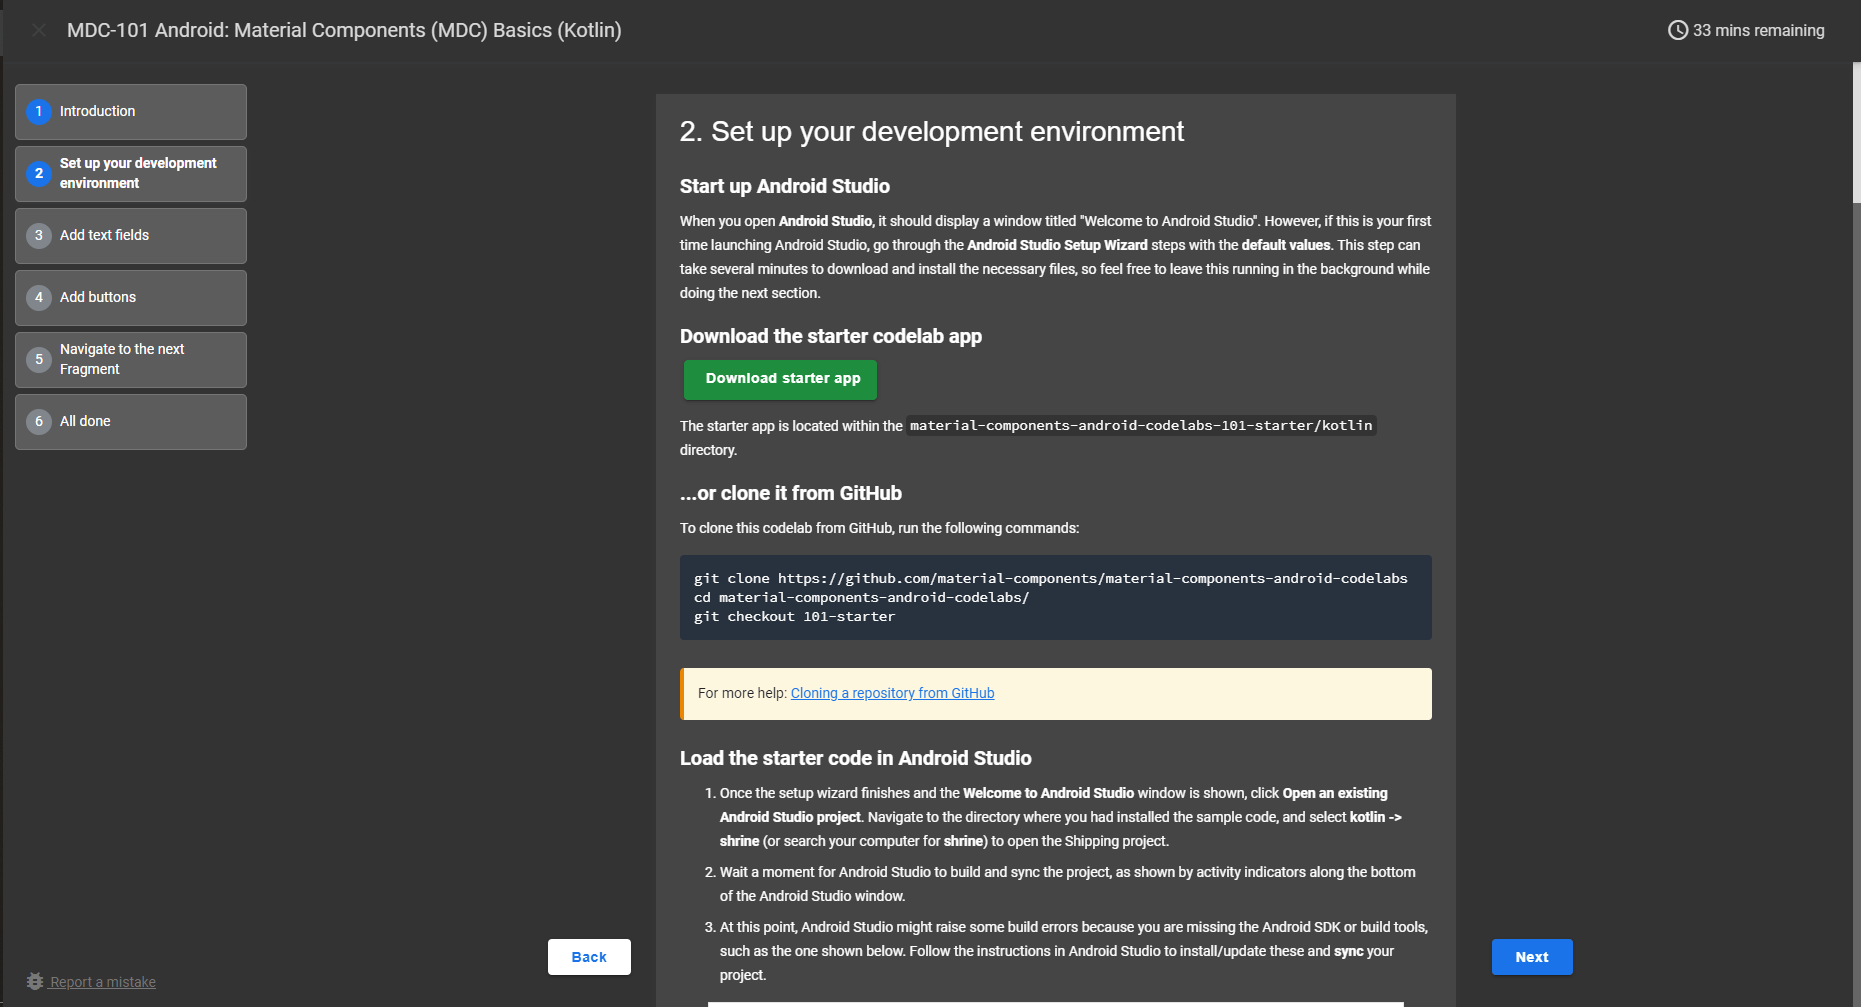This screenshot has width=1861, height=1007.
Task: Click the clock icon beside time remaining
Action: click(x=1678, y=30)
